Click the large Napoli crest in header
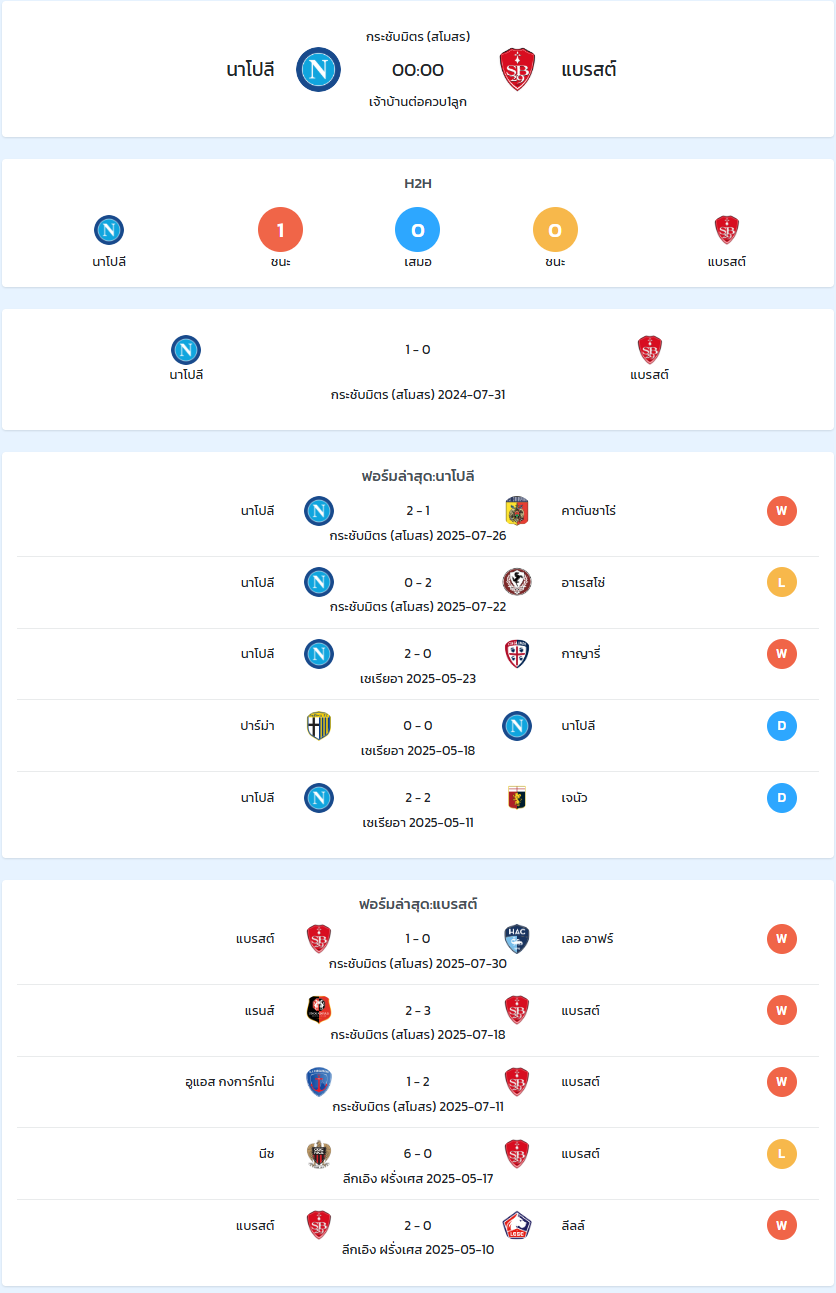836x1293 pixels. point(319,70)
